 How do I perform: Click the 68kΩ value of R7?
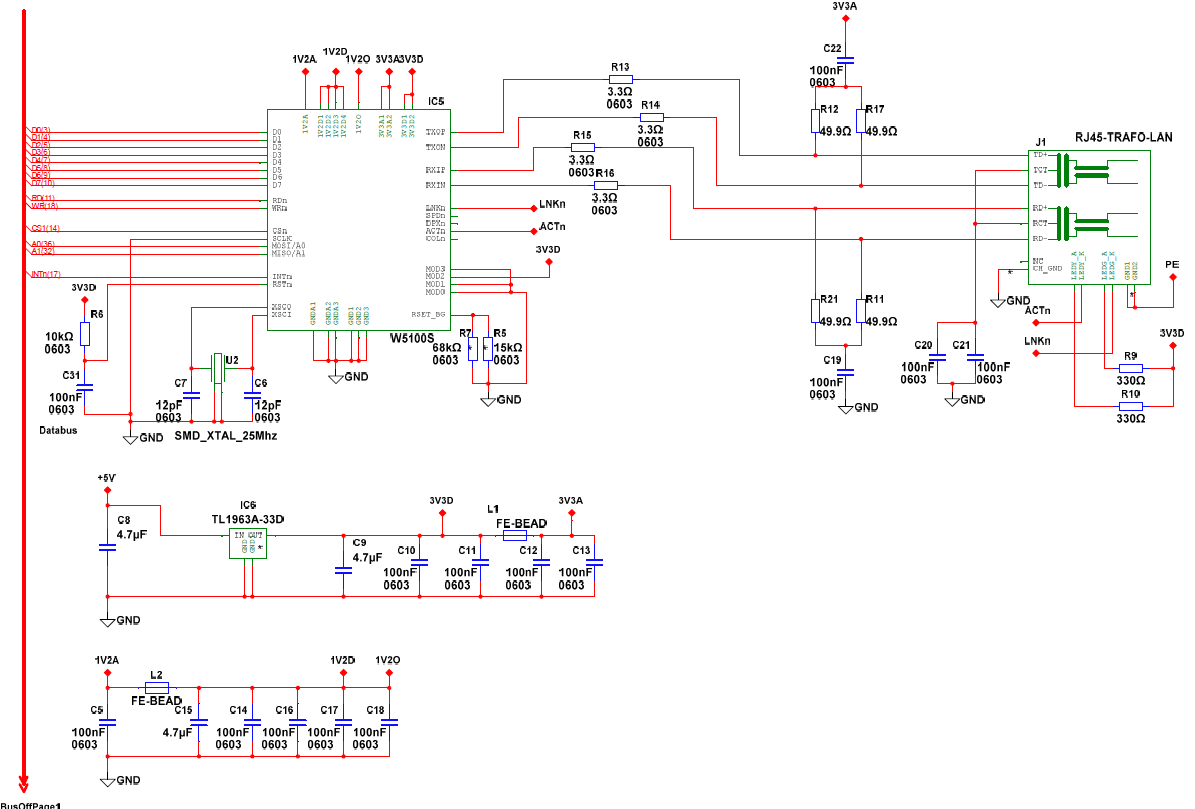coord(447,348)
